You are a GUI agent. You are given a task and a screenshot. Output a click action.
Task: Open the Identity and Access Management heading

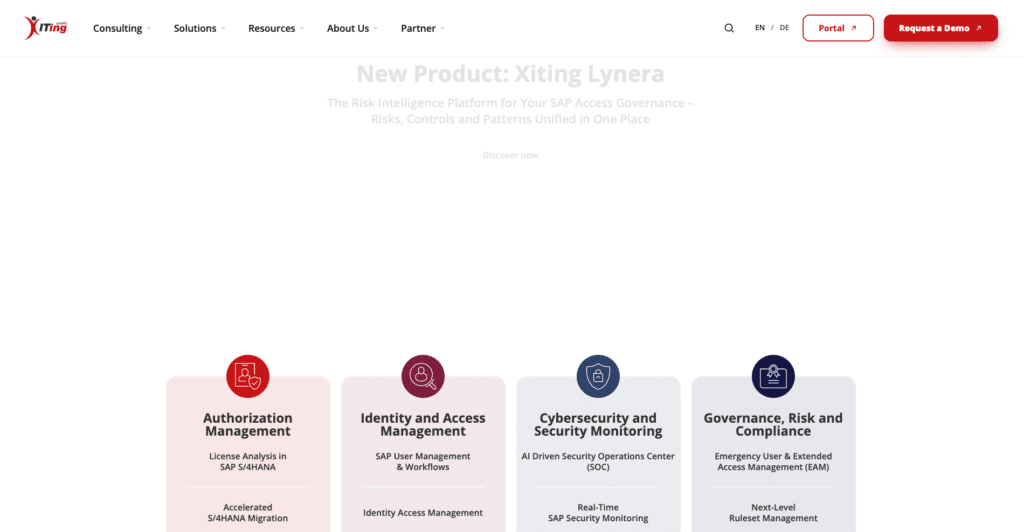[423, 424]
